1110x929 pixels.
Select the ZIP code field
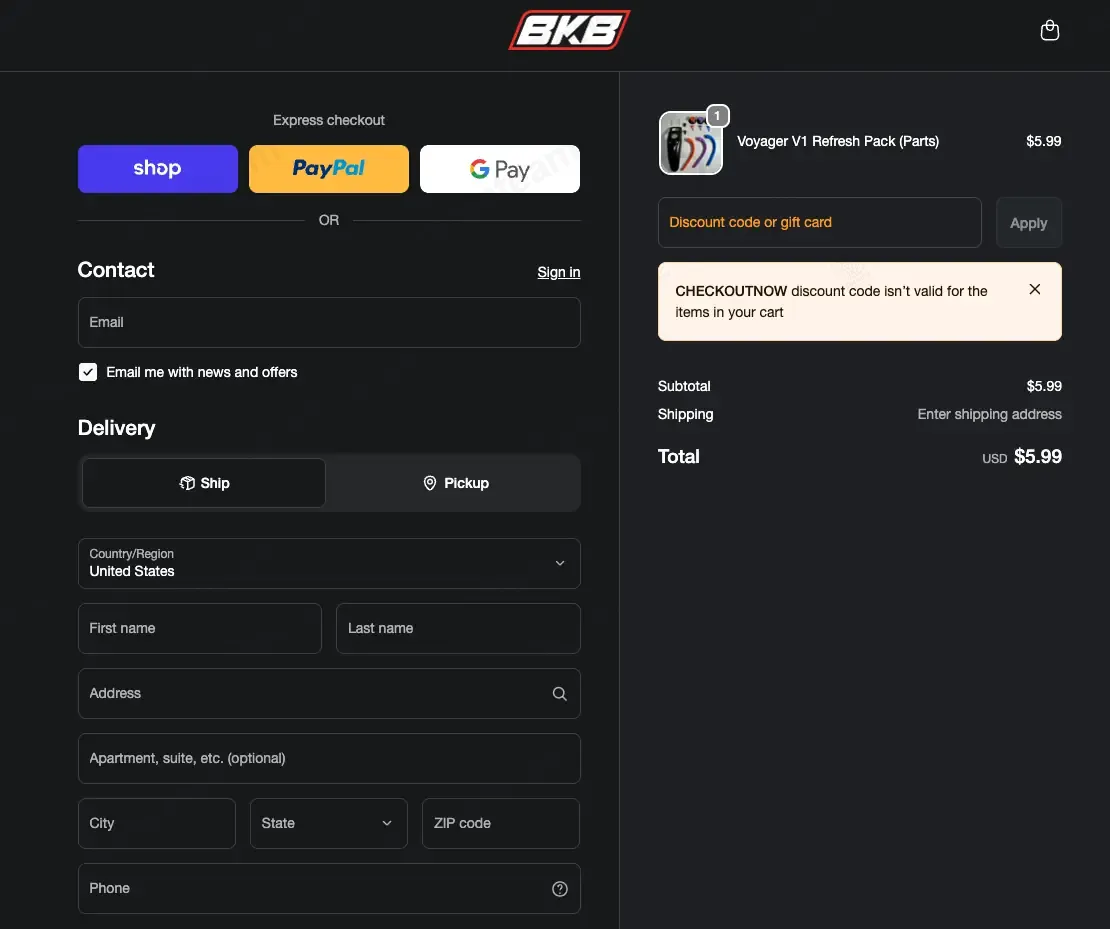(x=500, y=823)
